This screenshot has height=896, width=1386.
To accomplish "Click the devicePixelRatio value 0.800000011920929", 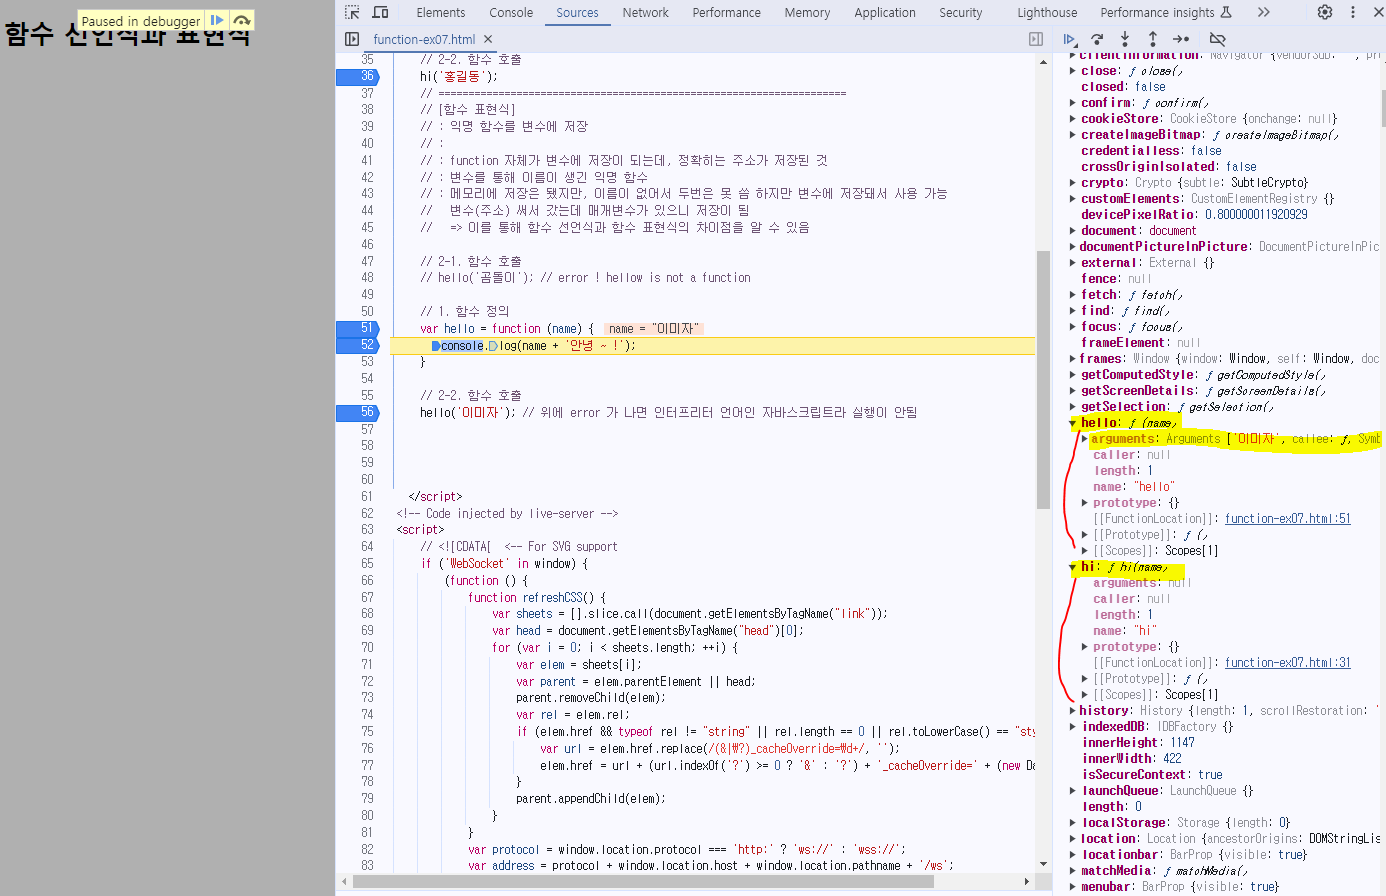I will [1256, 215].
